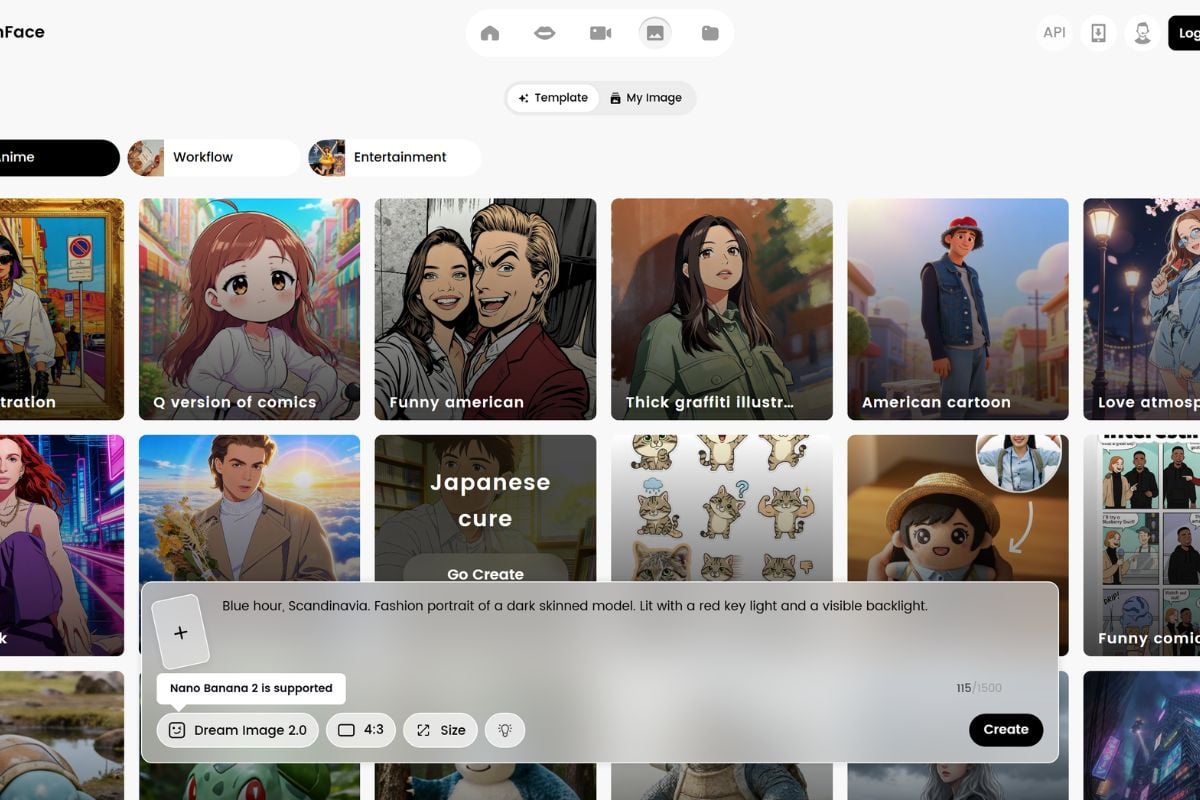Open the video camera icon in navigation

click(x=600, y=33)
